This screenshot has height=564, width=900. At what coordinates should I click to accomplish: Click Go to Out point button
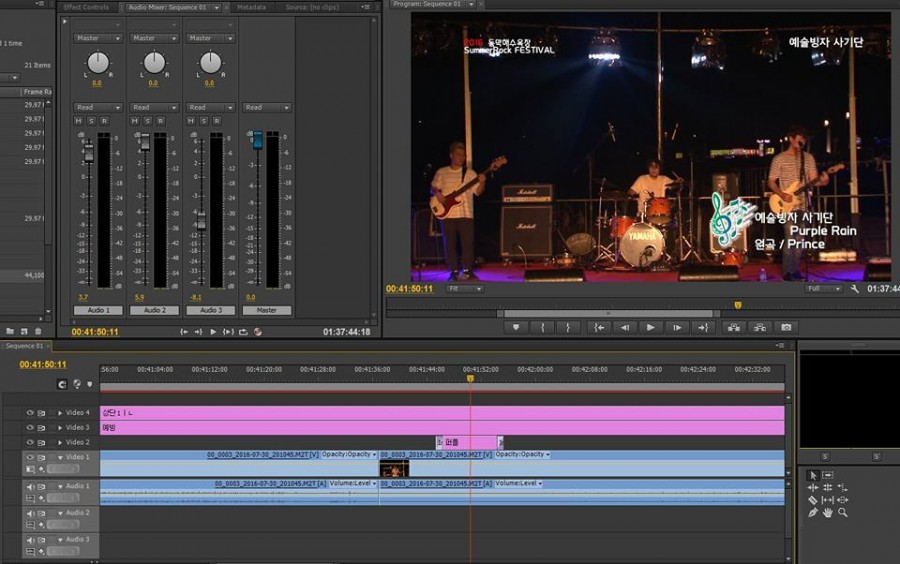pyautogui.click(x=703, y=328)
